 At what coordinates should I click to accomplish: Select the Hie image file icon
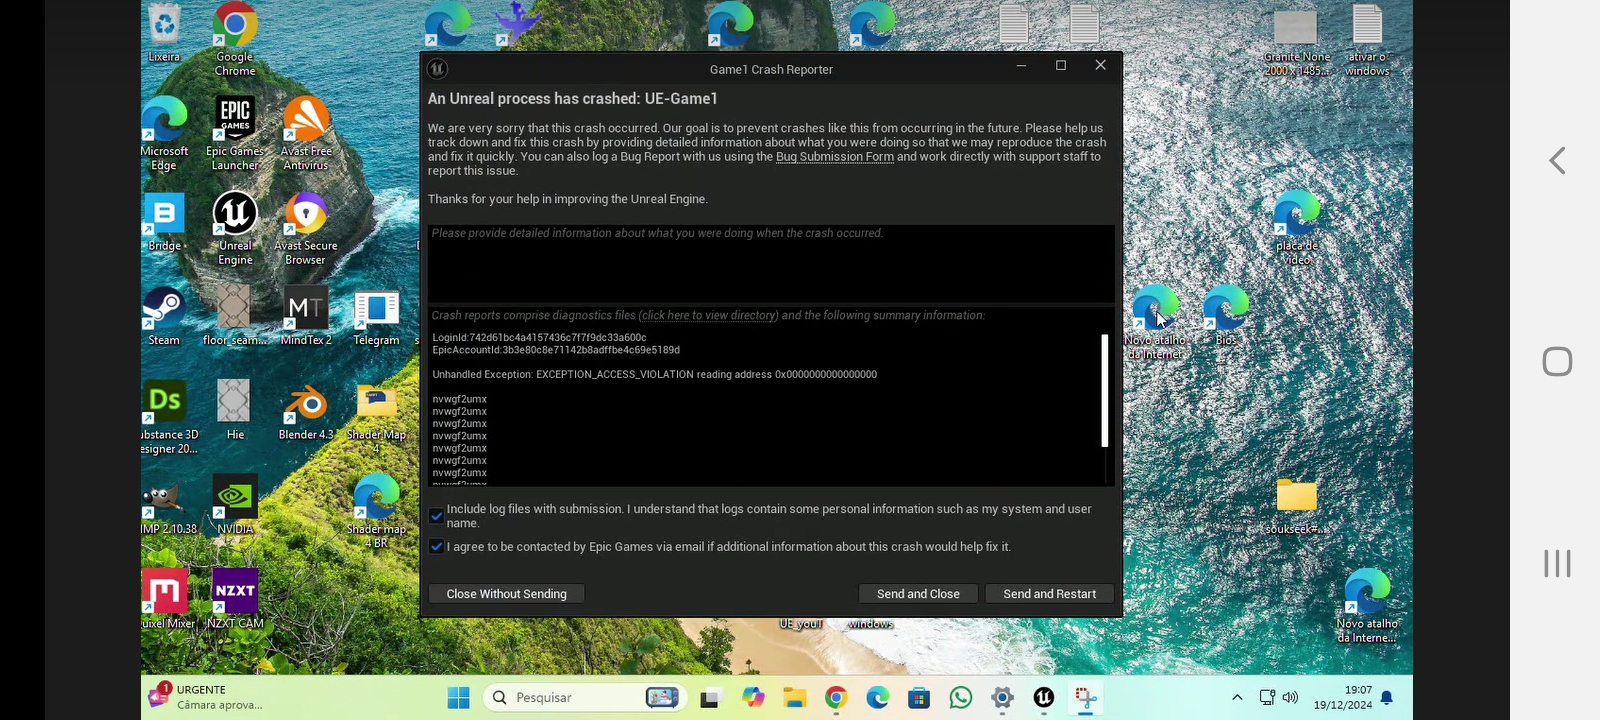(x=234, y=410)
